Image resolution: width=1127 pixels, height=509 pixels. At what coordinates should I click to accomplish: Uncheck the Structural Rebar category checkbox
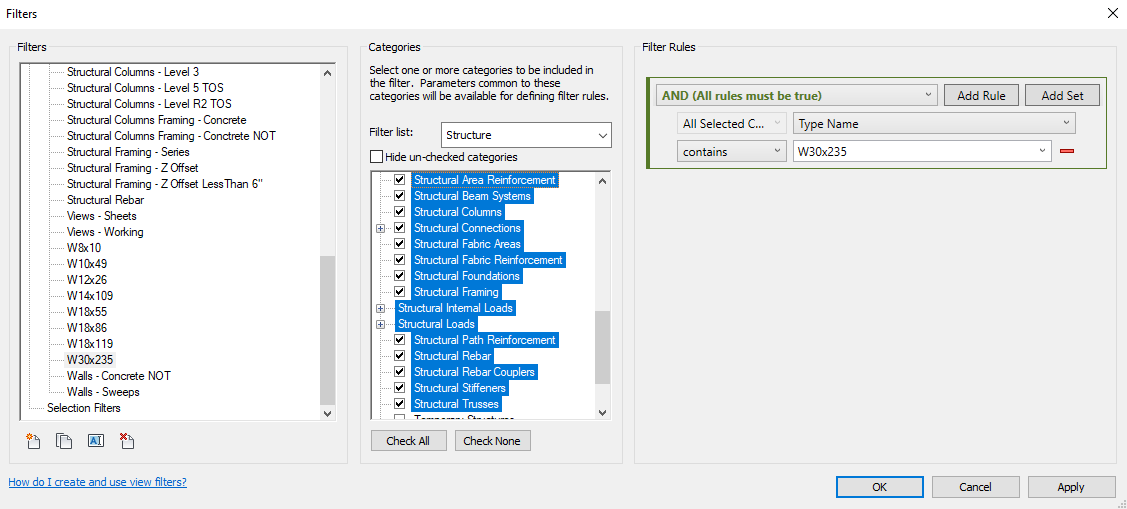point(400,356)
